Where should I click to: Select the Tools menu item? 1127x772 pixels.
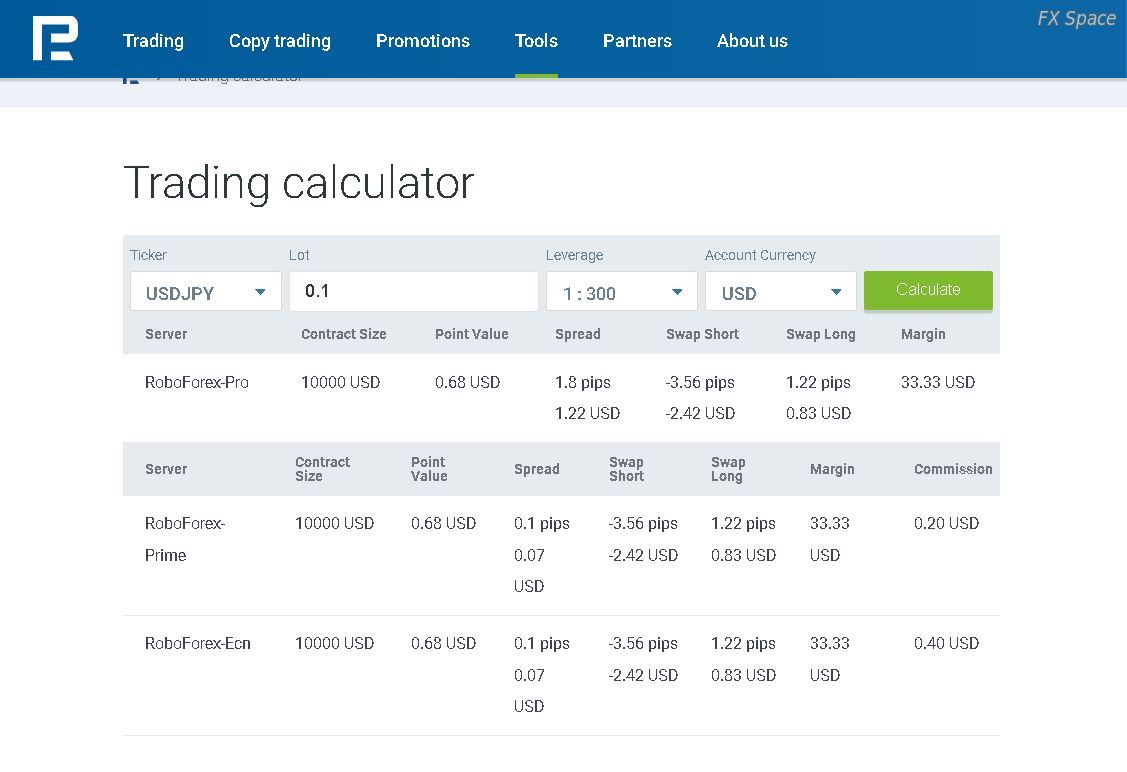pyautogui.click(x=536, y=41)
